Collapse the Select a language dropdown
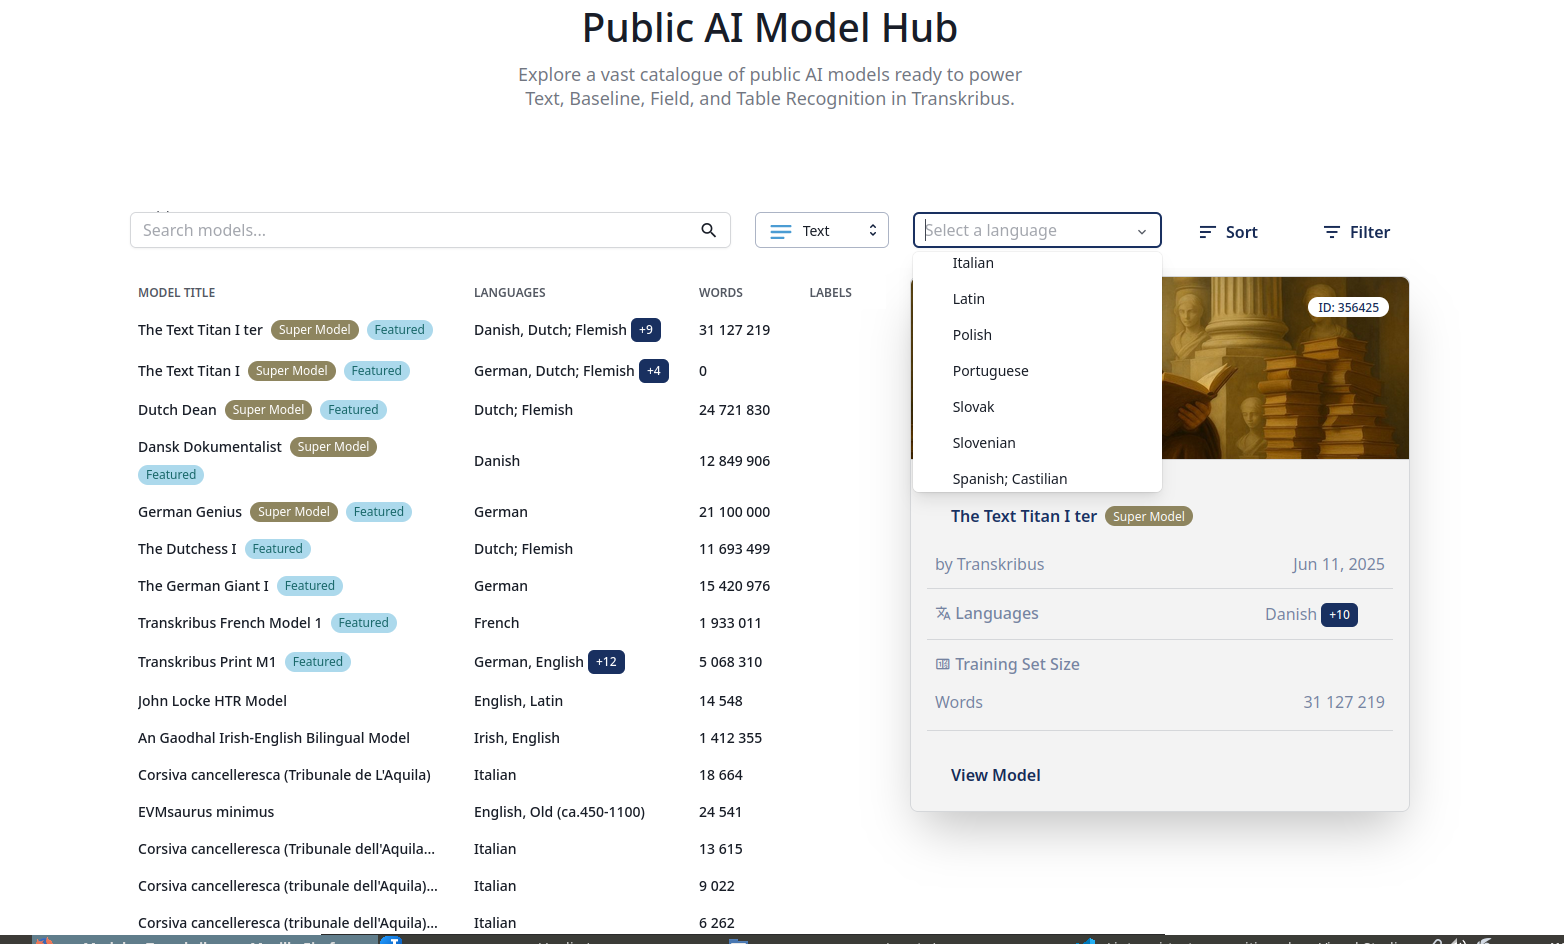 (x=1141, y=230)
